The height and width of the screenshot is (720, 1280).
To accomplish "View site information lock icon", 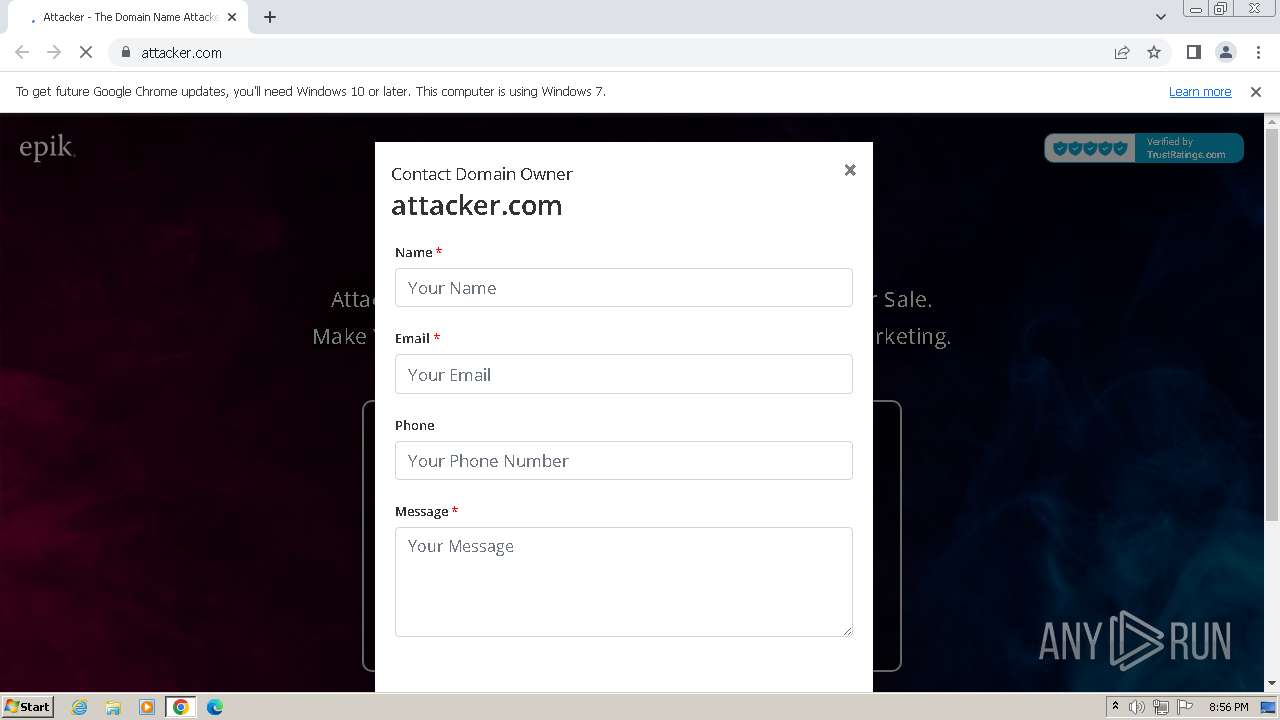I will 126,52.
